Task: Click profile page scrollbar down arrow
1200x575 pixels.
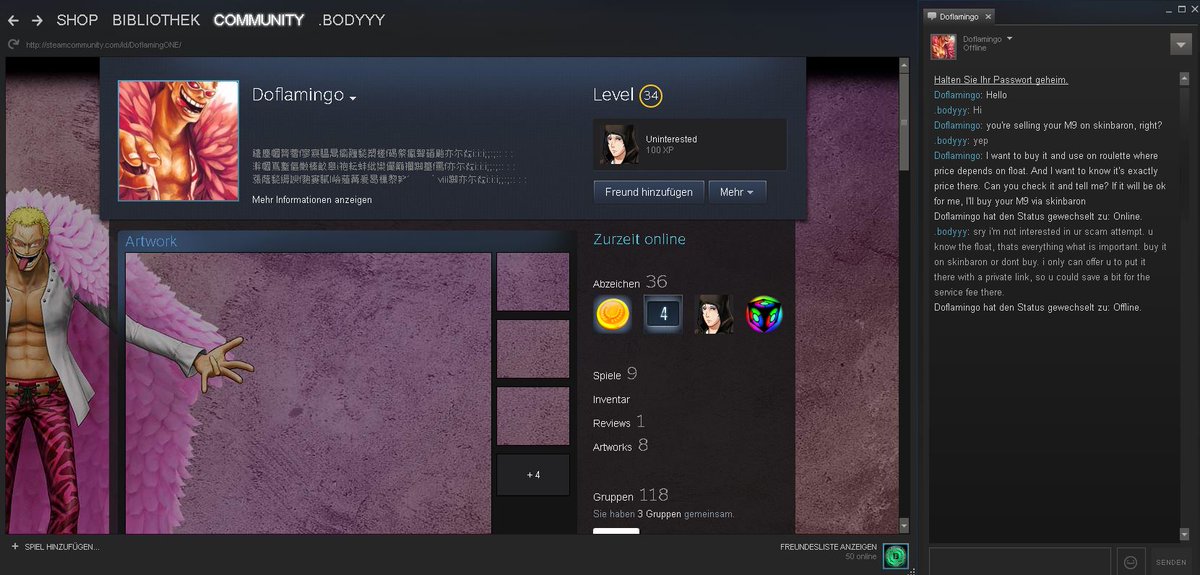Action: click(x=905, y=524)
